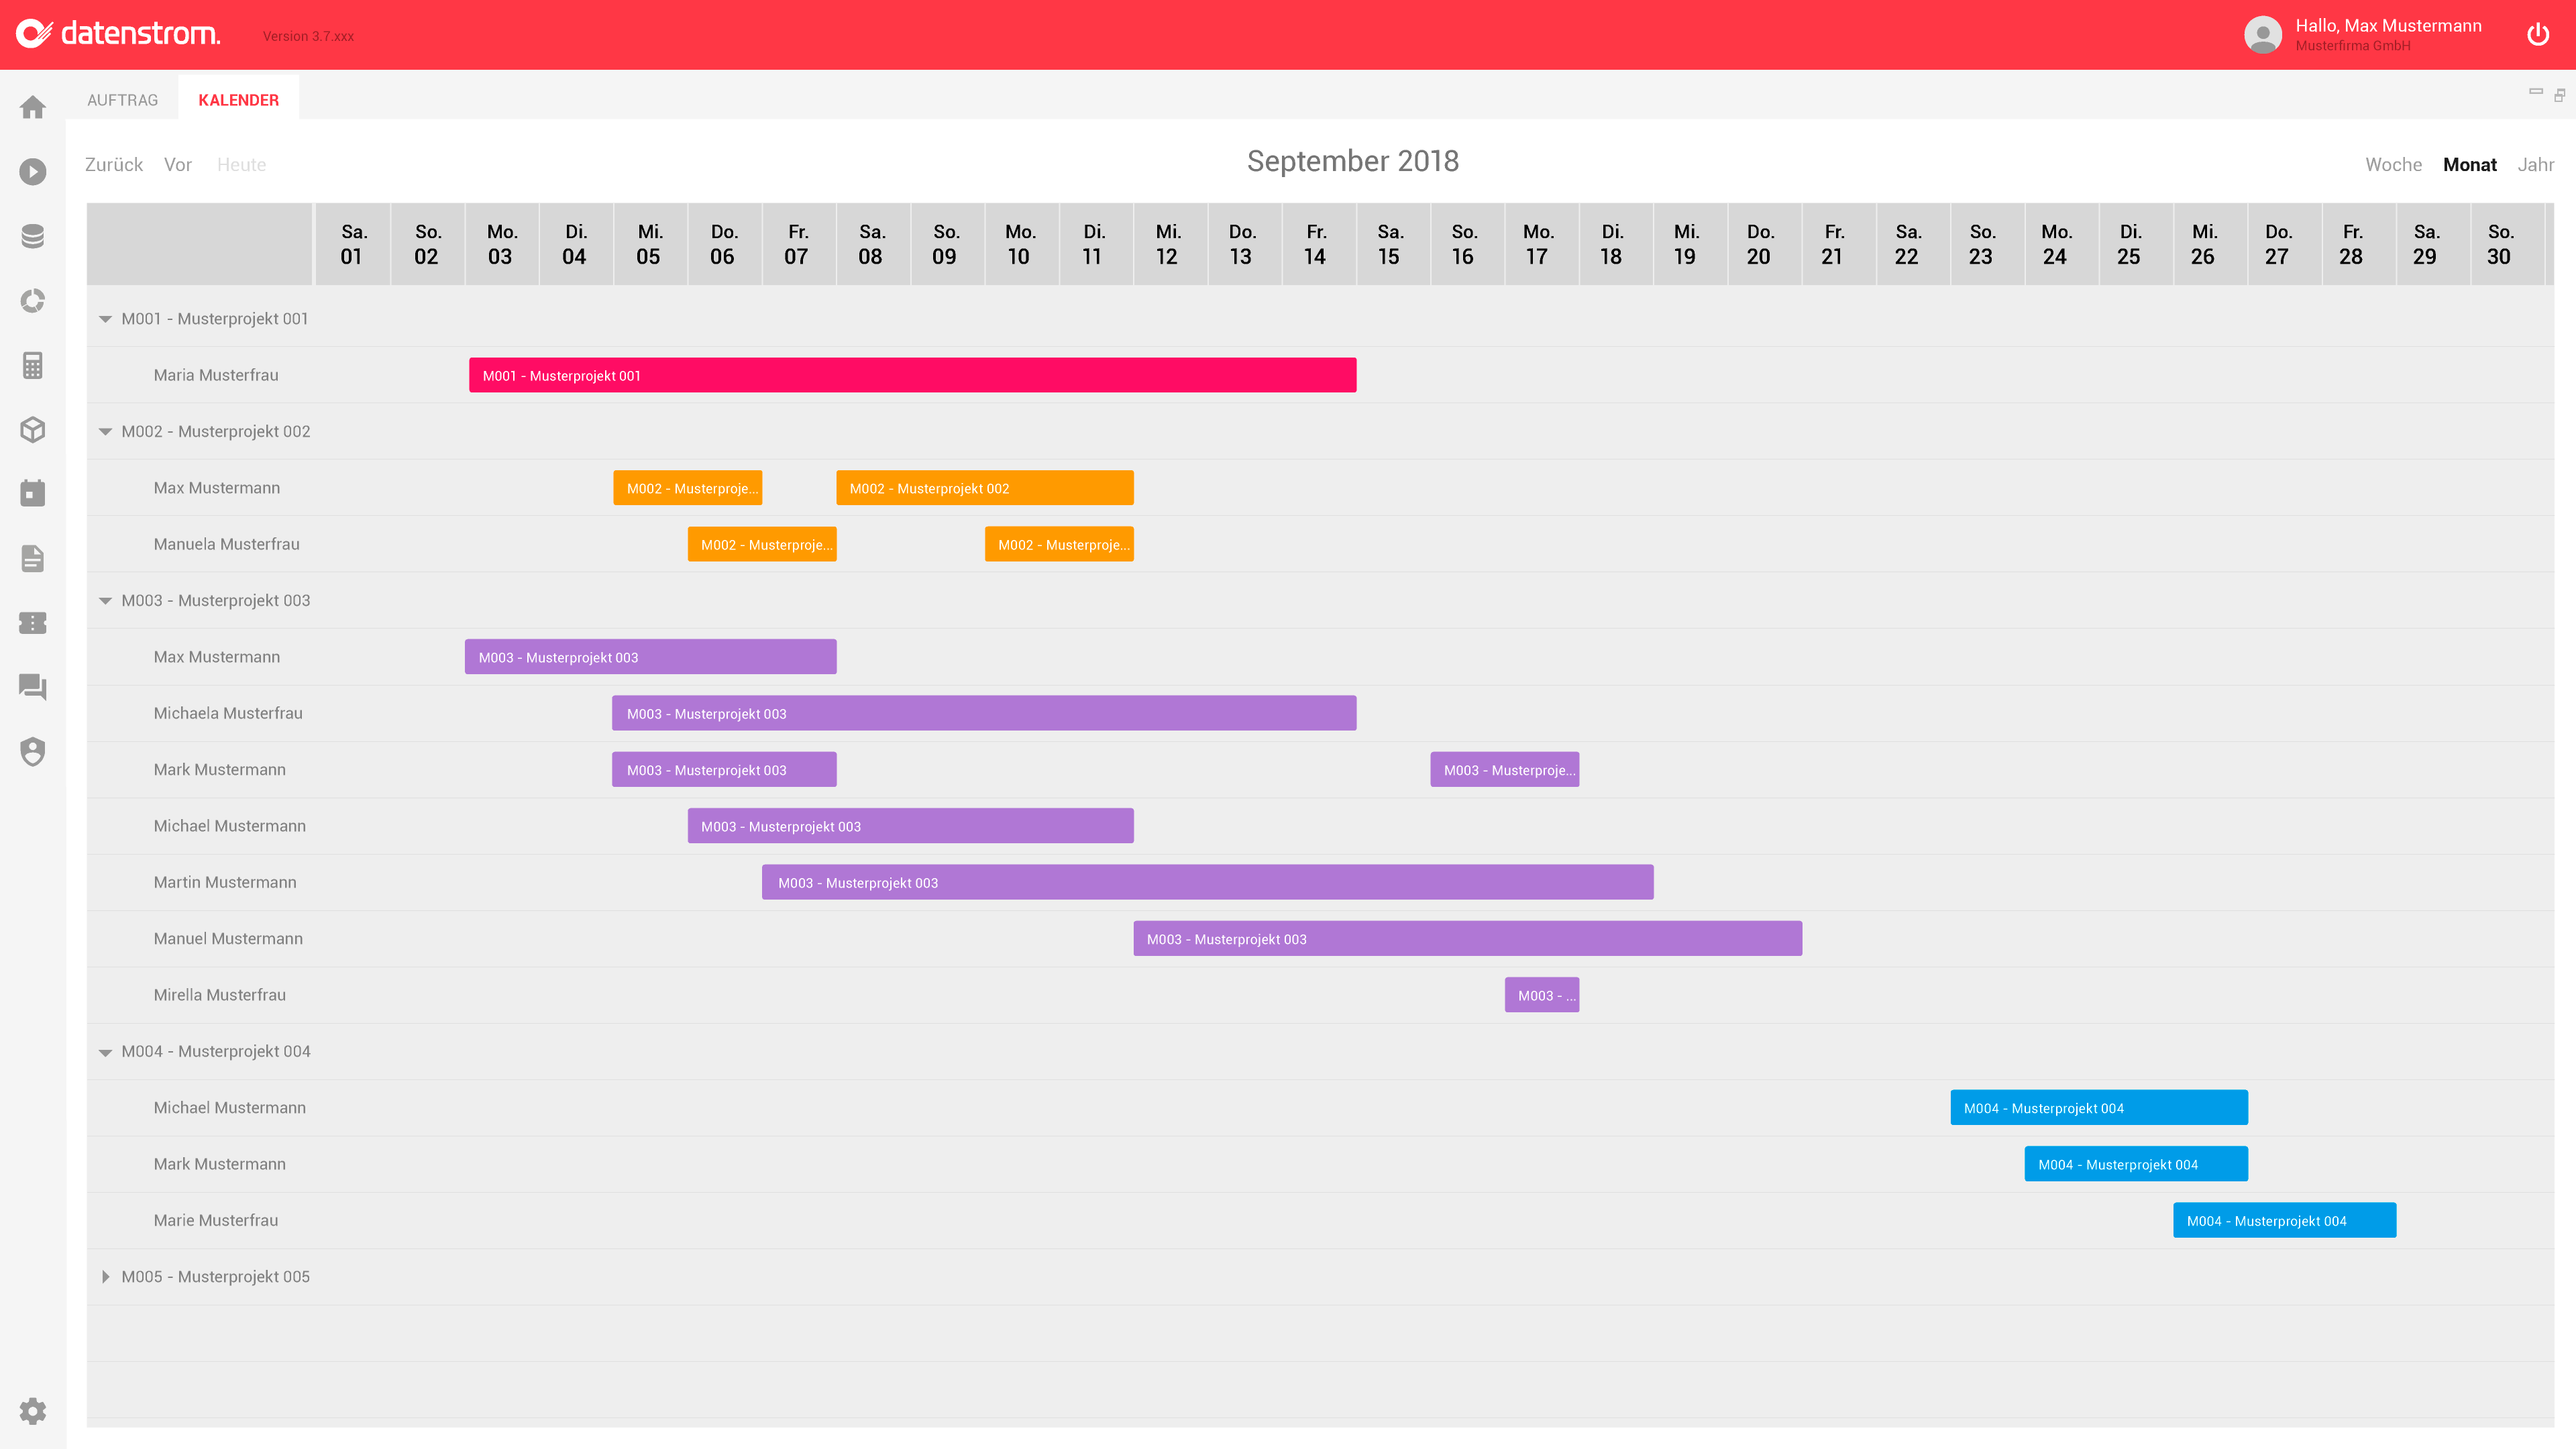Select Manuela Musterfrau's second M002 bar
2576x1449 pixels.
[1059, 544]
